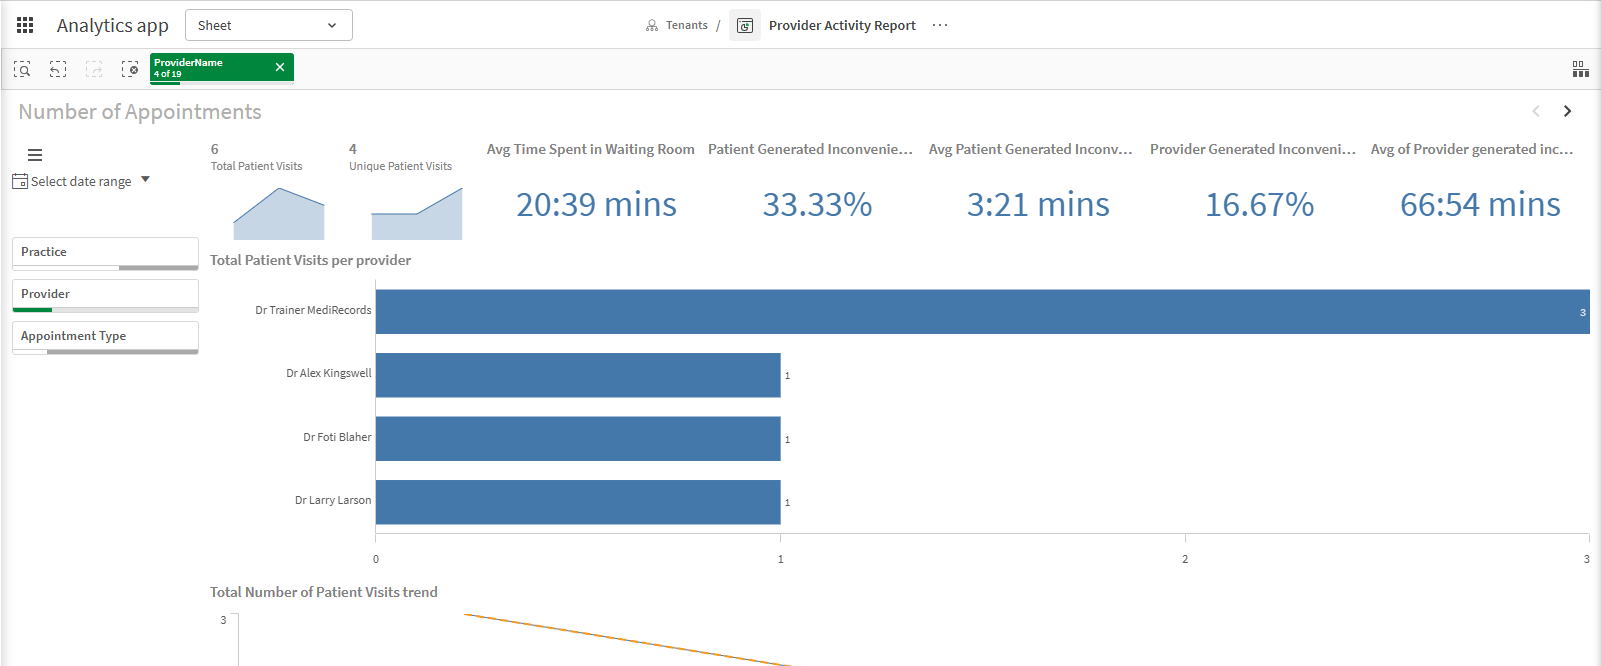Image resolution: width=1601 pixels, height=666 pixels.
Task: Open the app launcher grid icon
Action: (x=25, y=25)
